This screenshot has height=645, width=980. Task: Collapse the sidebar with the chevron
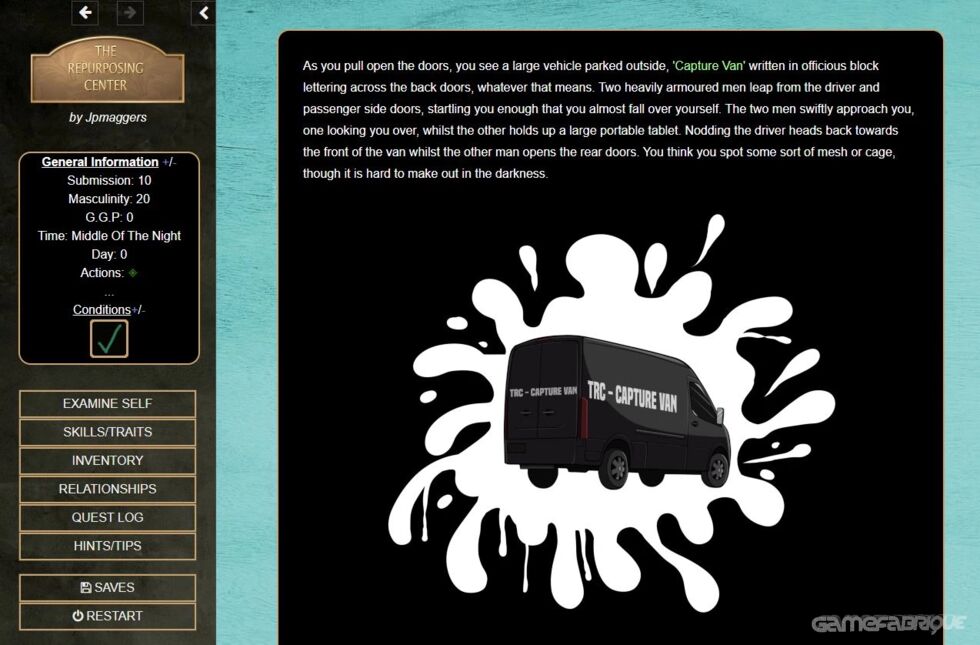(x=204, y=12)
